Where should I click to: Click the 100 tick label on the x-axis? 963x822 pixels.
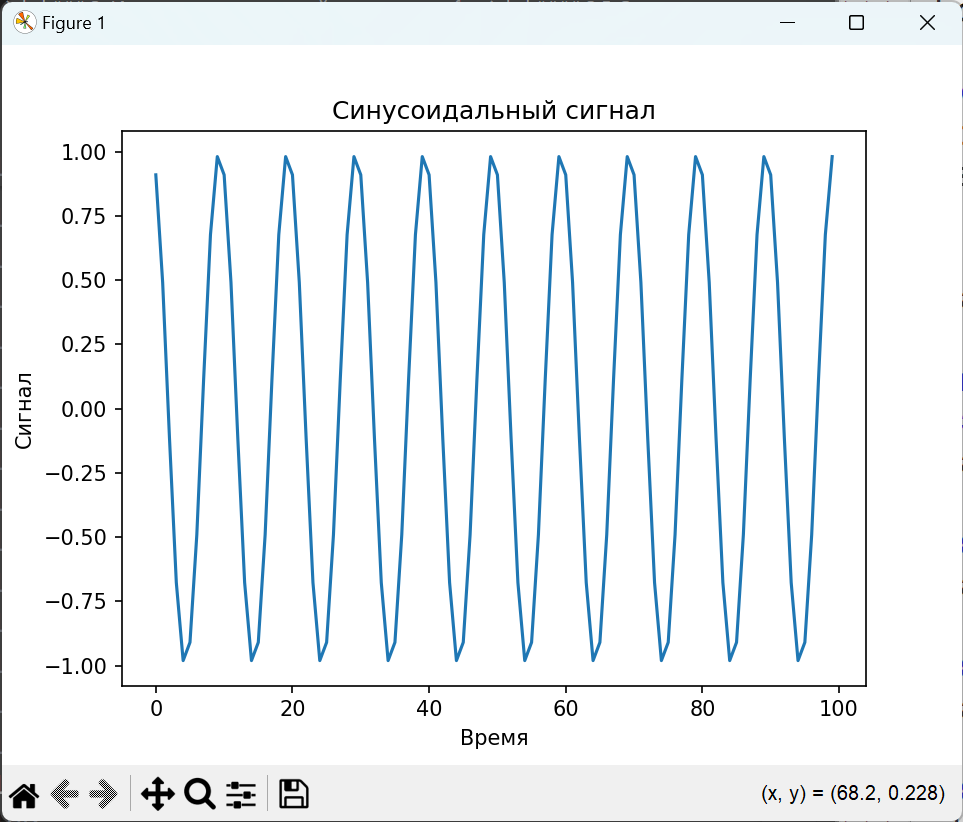click(839, 708)
